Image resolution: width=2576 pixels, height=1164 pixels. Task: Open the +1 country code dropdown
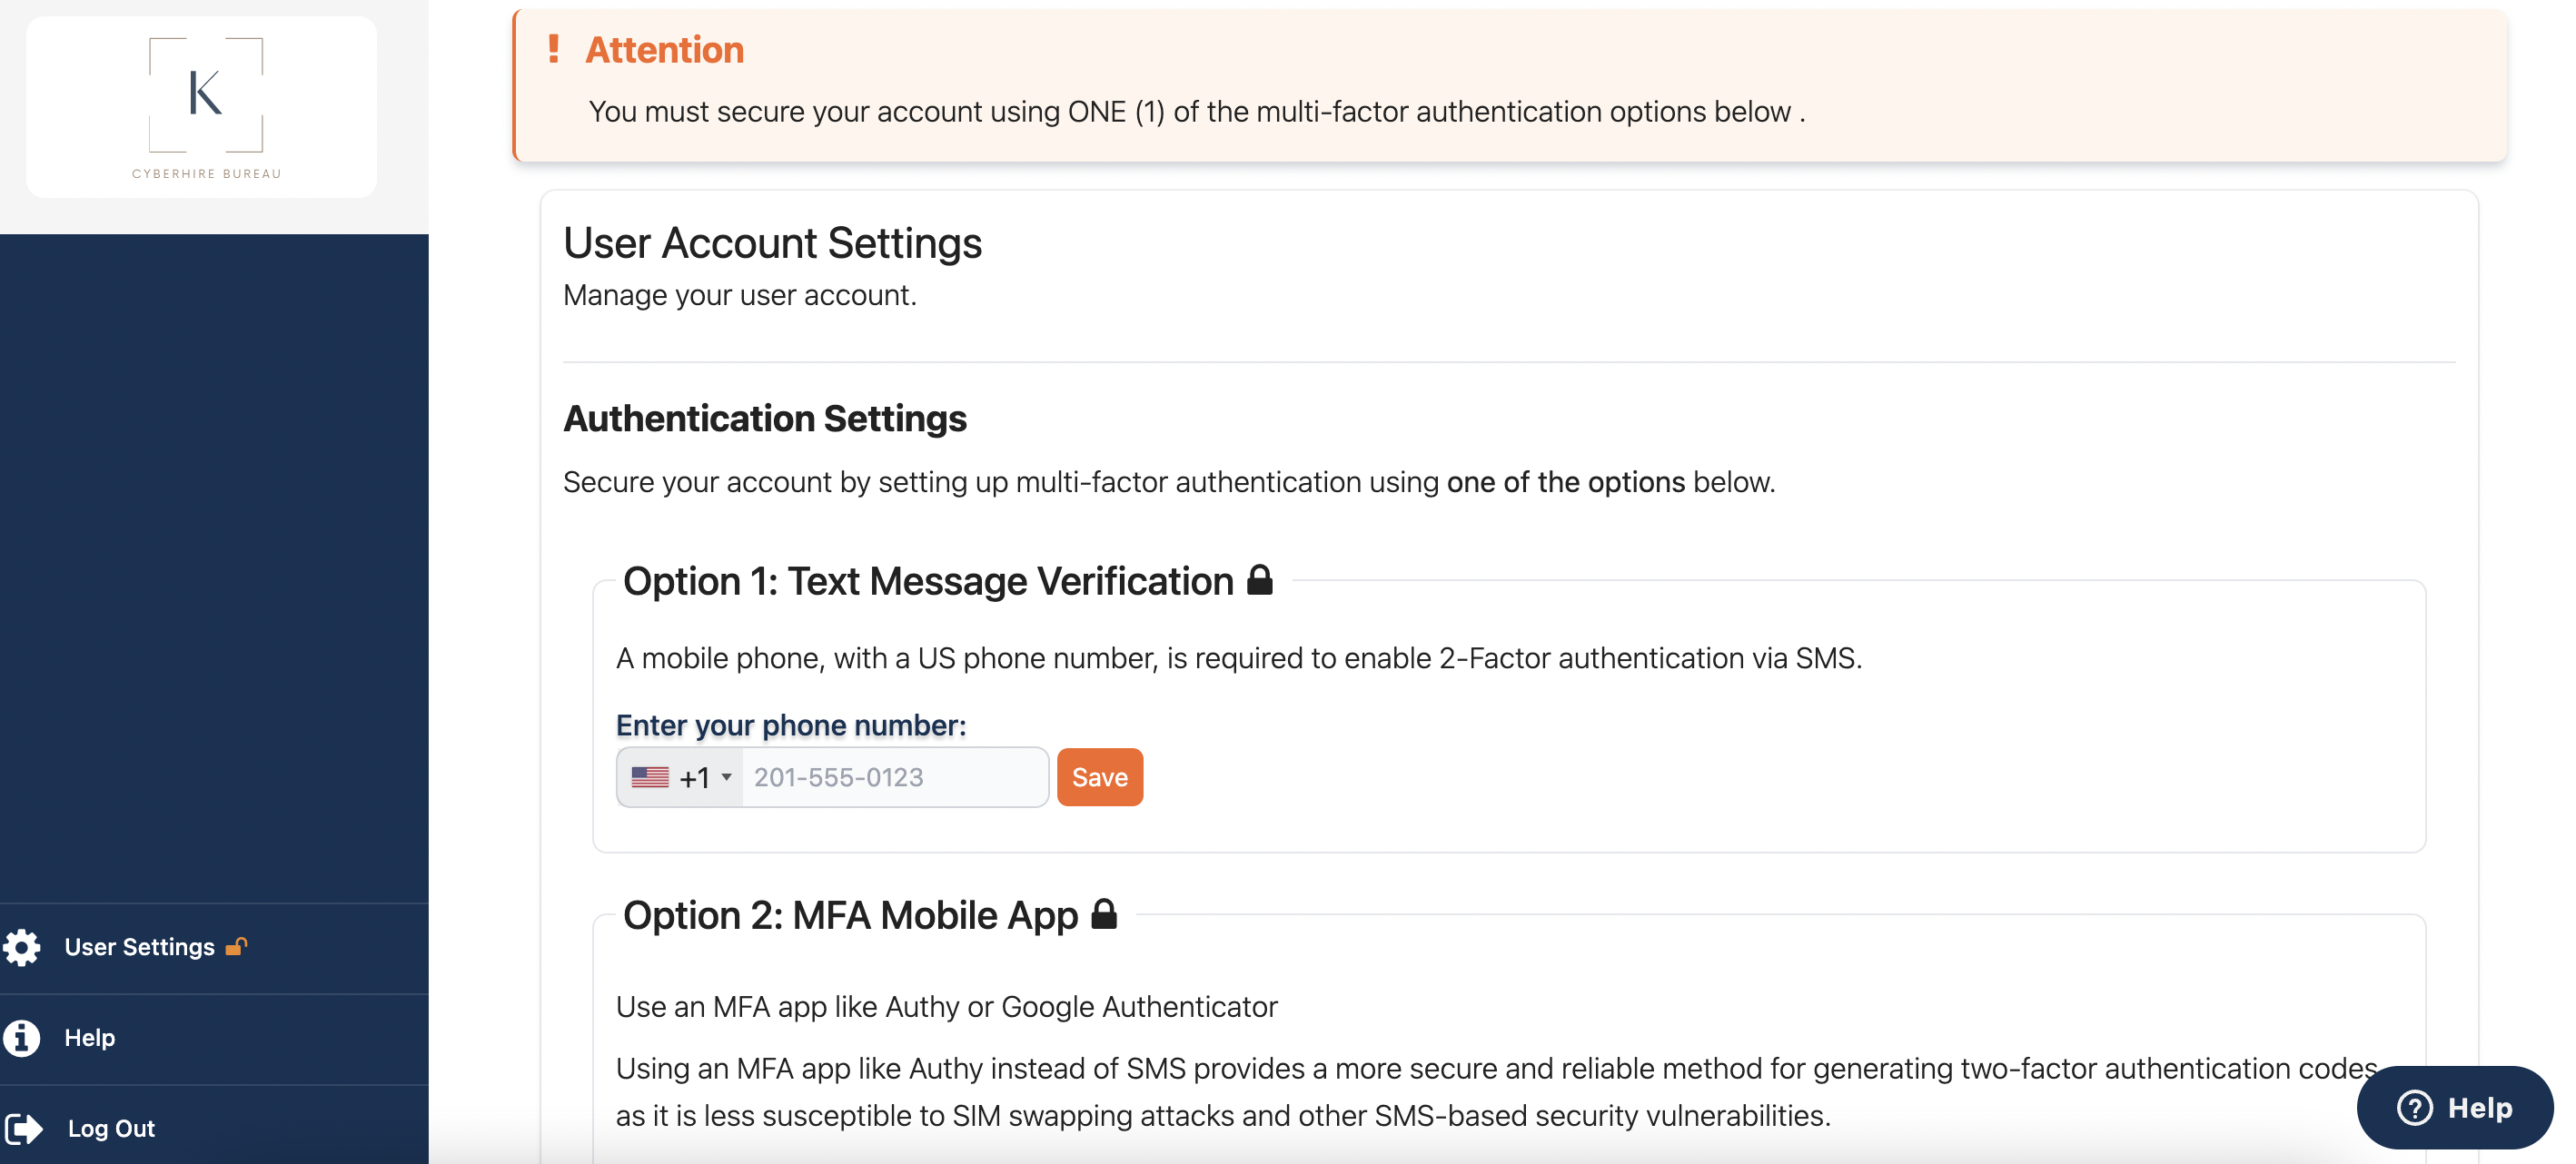click(x=681, y=777)
